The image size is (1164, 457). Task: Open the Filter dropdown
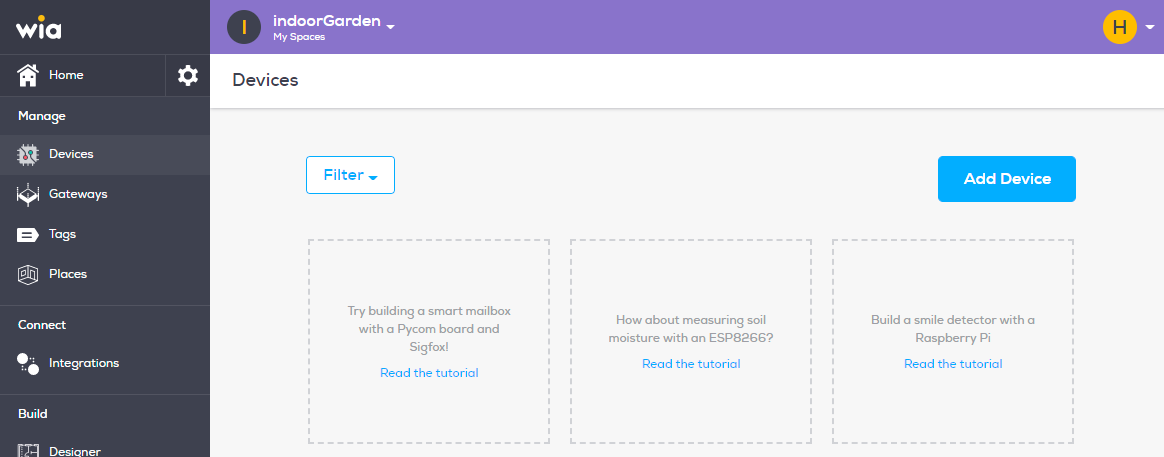(350, 175)
